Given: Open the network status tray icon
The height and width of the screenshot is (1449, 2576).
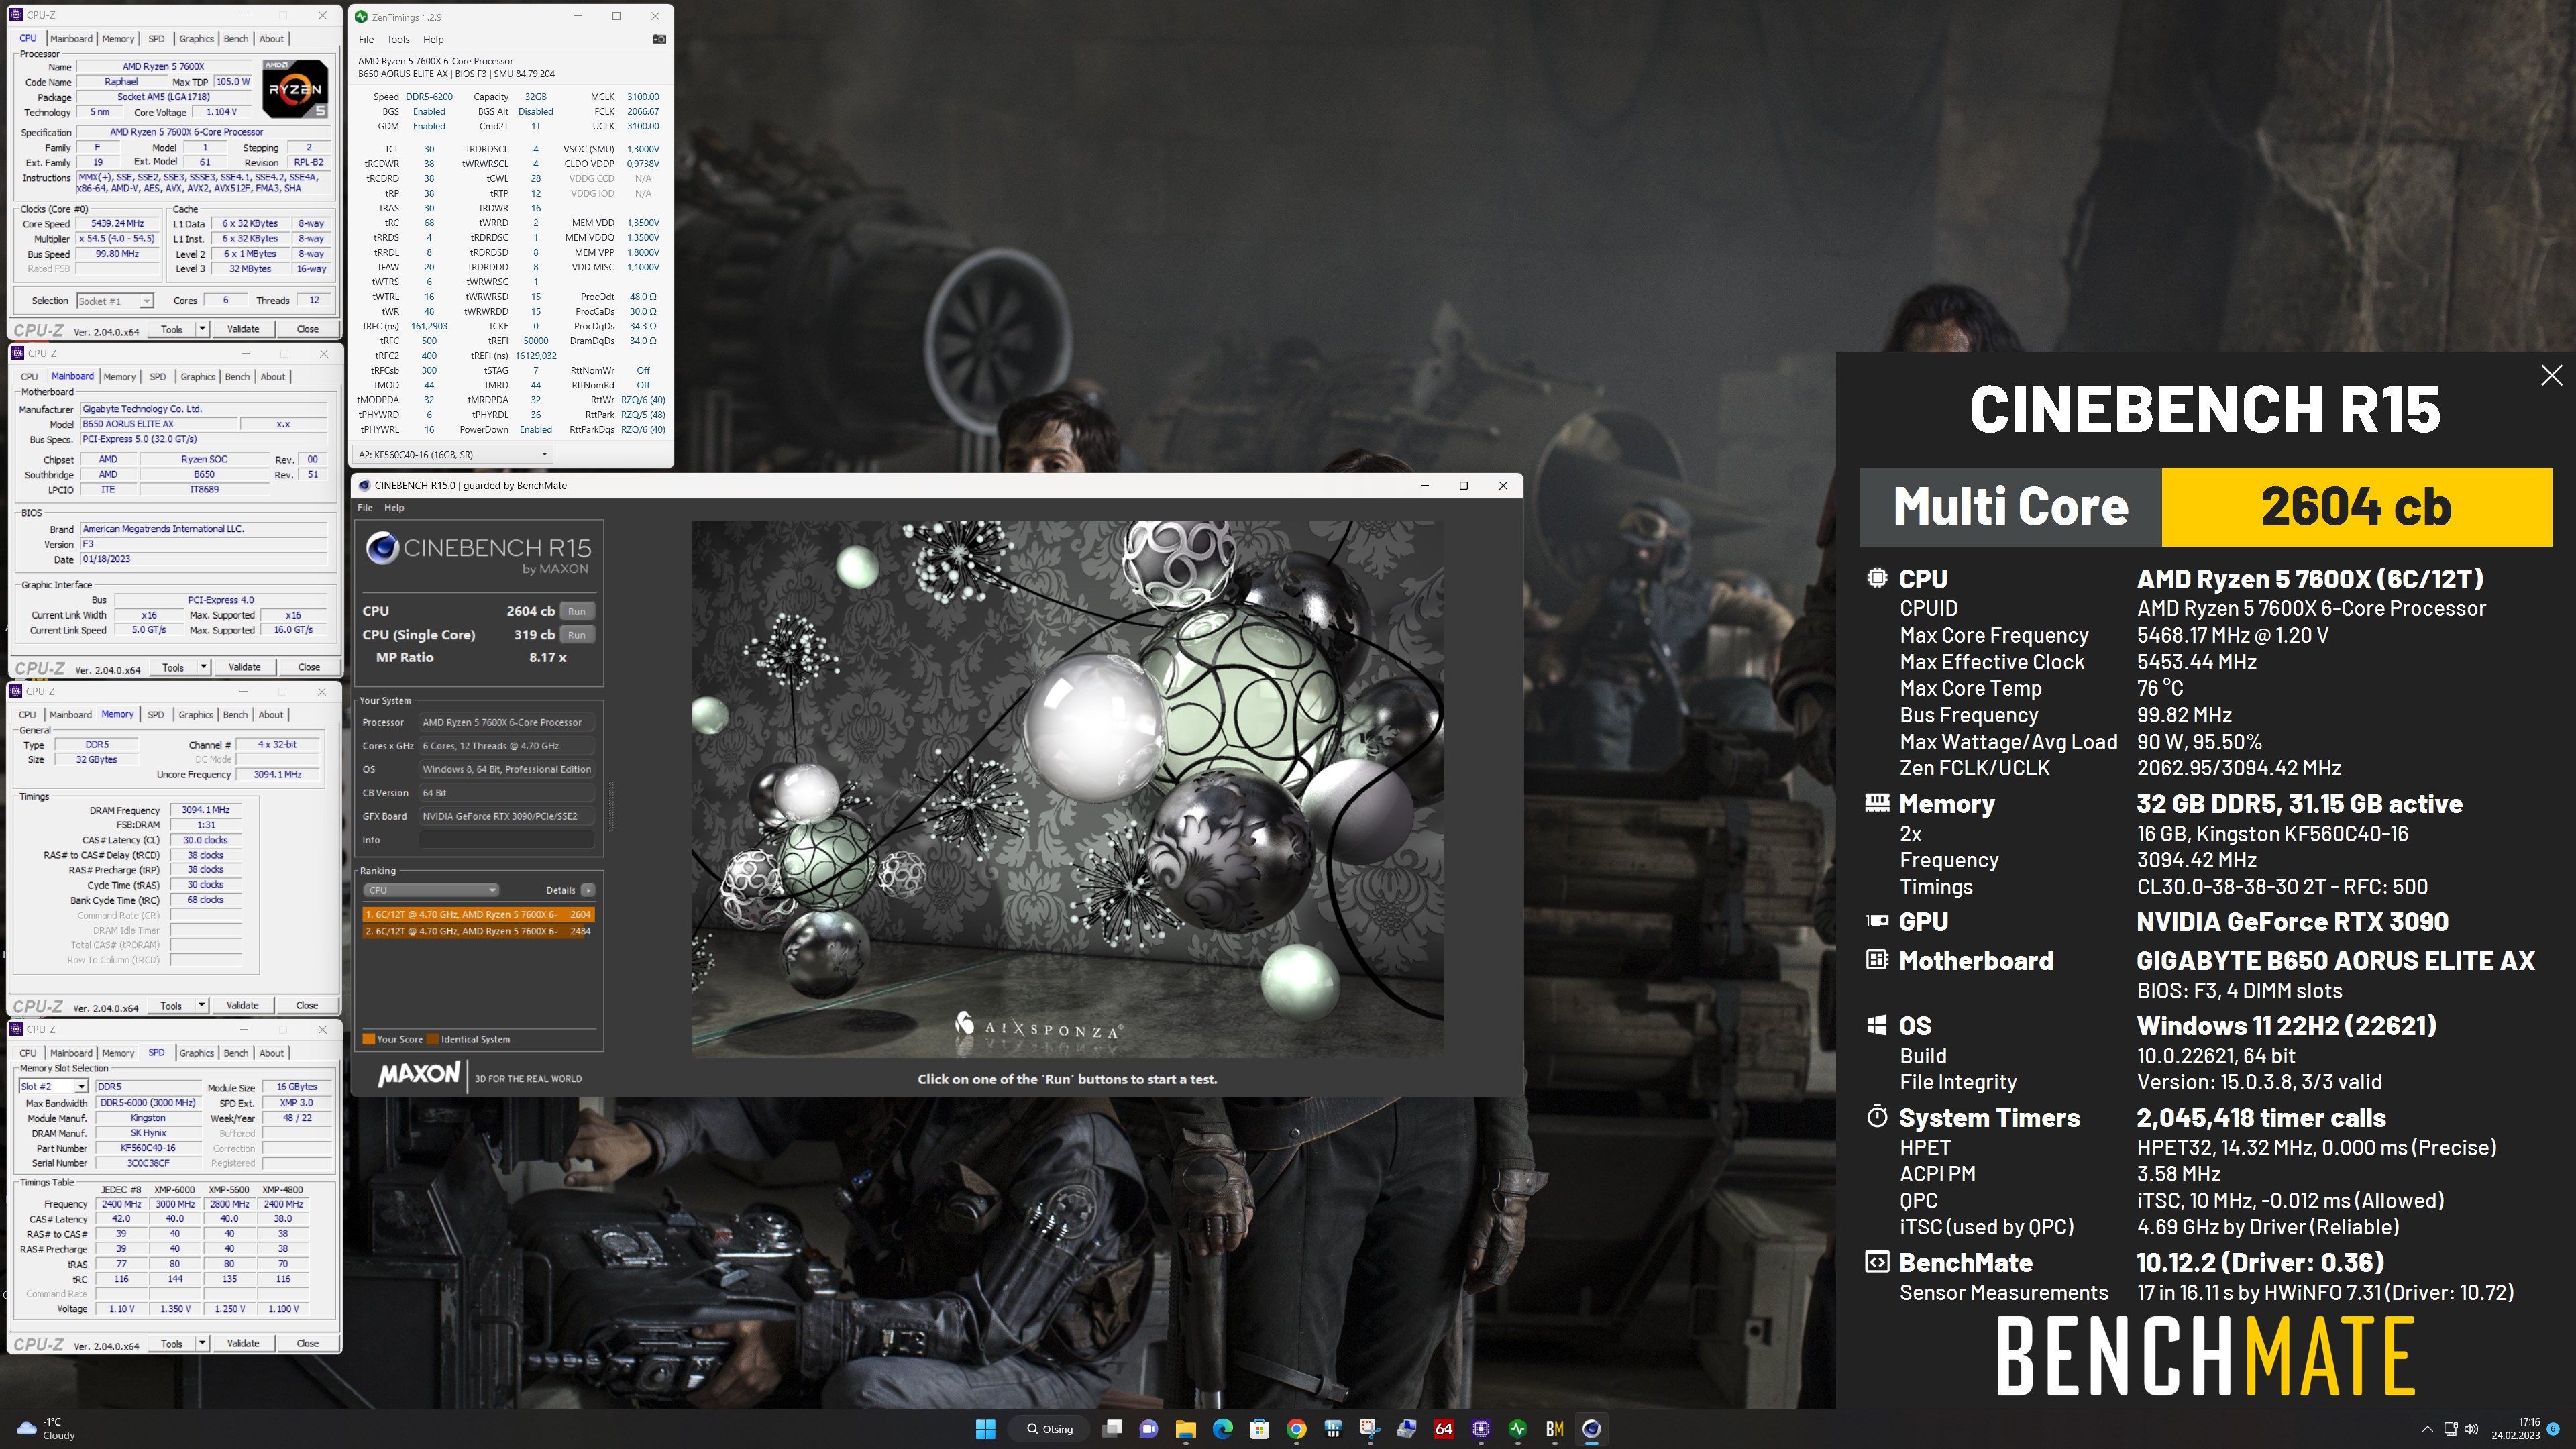Looking at the screenshot, I should pos(2451,1429).
